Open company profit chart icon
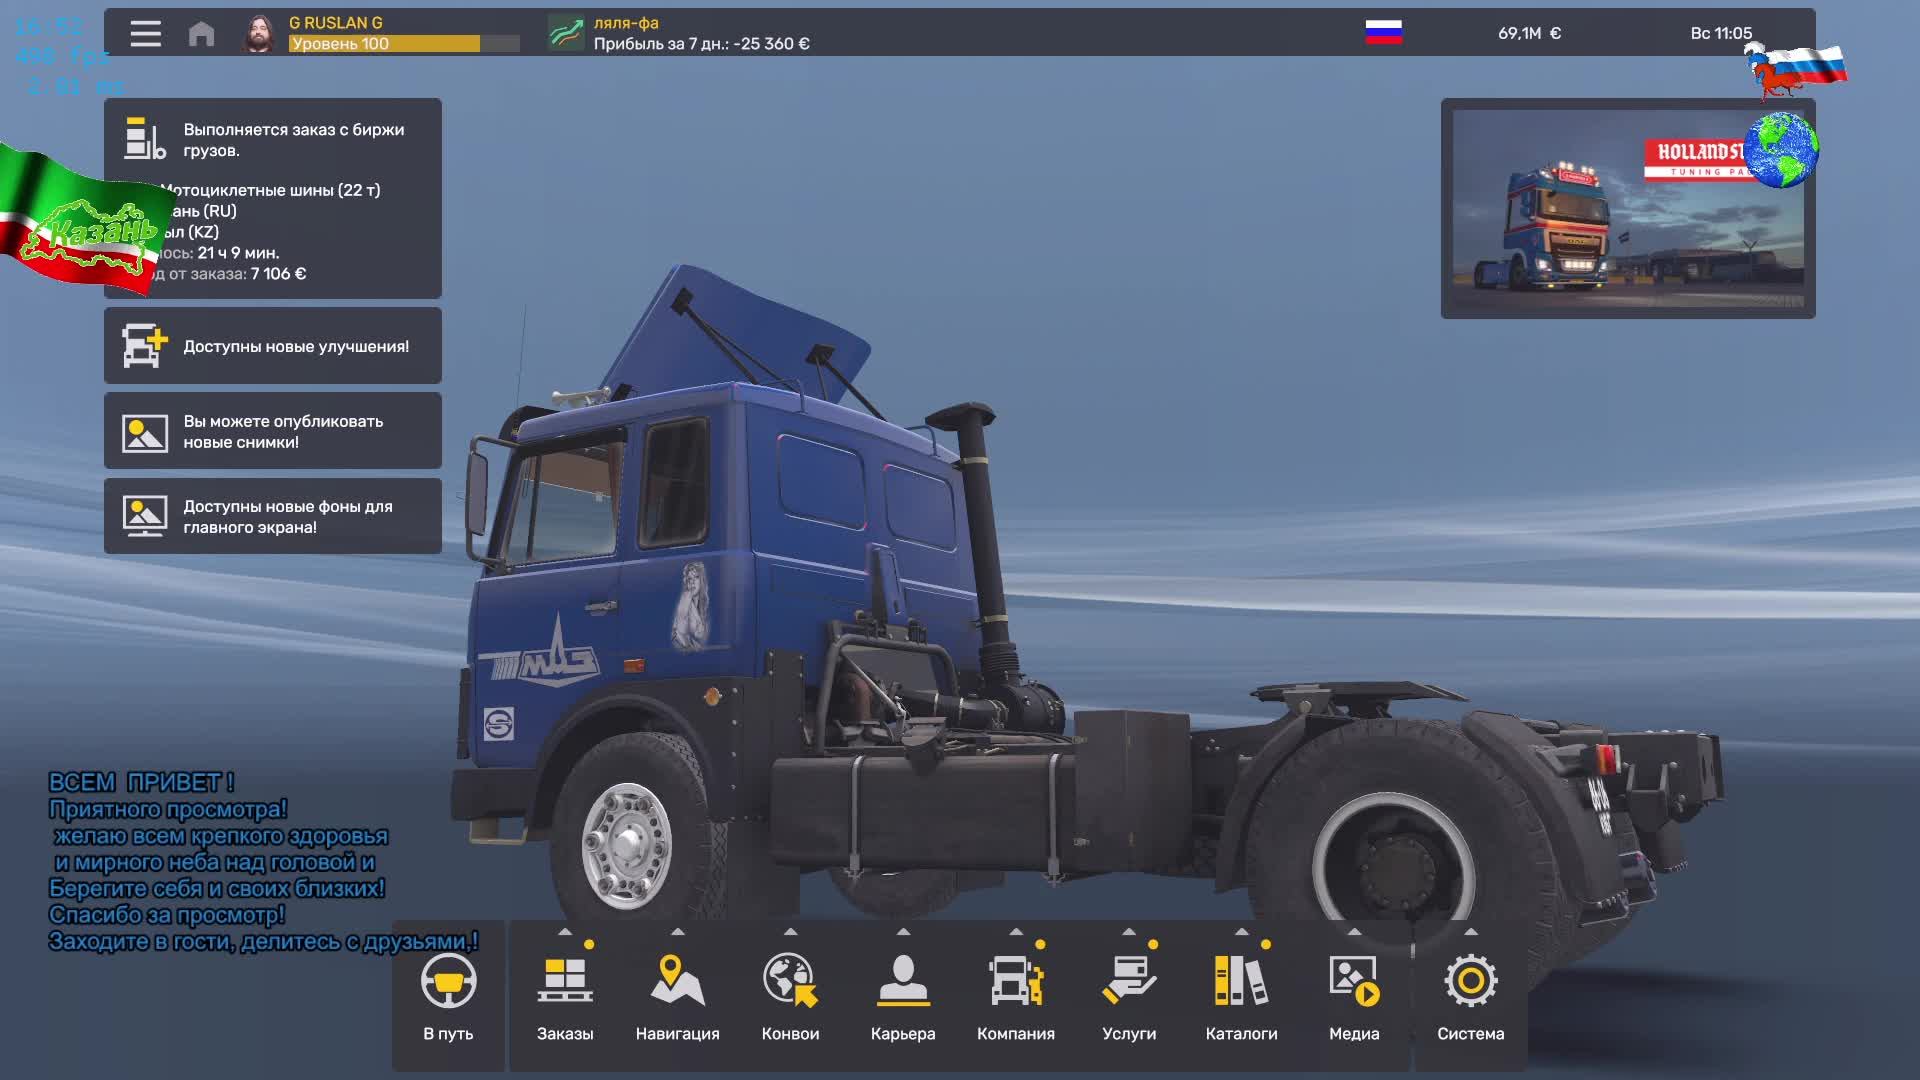Screen dimensions: 1920x1080 tap(566, 33)
